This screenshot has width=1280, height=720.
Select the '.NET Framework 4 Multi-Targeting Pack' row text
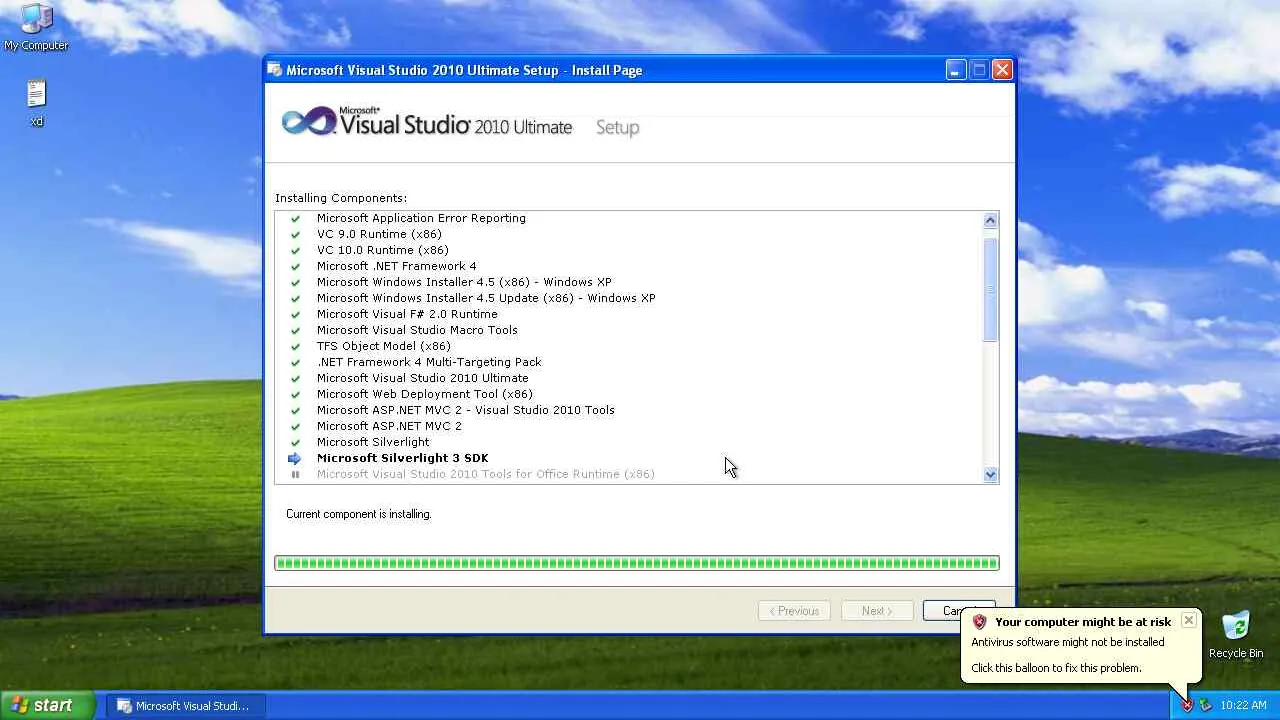(x=429, y=362)
